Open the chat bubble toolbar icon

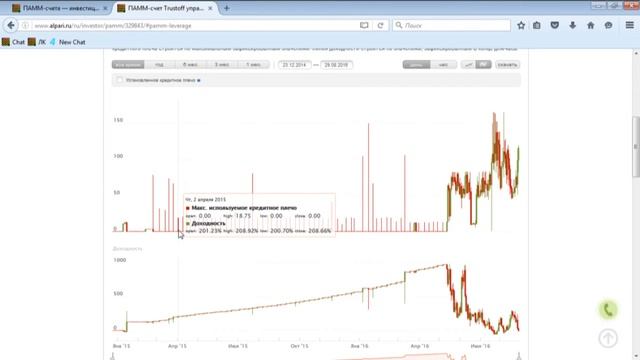pos(609,25)
